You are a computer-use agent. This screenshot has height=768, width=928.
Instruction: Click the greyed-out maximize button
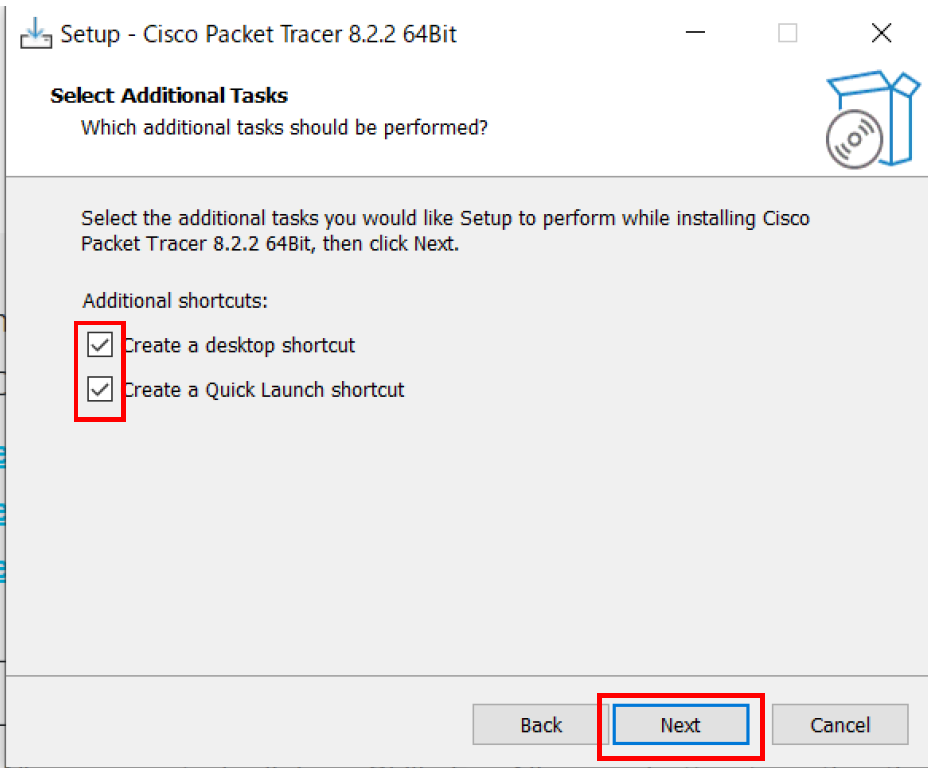pyautogui.click(x=788, y=33)
